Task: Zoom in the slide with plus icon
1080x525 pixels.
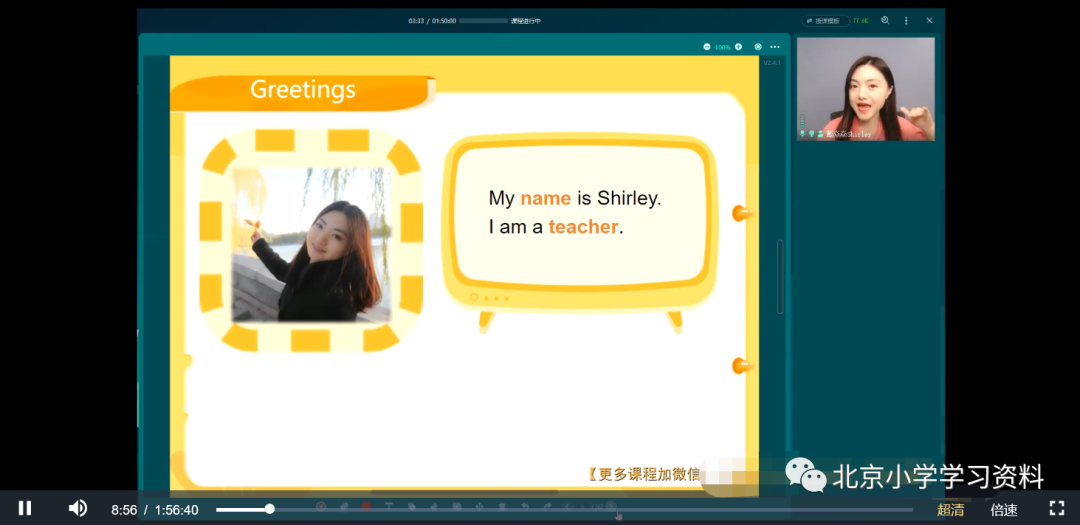Action: (738, 47)
